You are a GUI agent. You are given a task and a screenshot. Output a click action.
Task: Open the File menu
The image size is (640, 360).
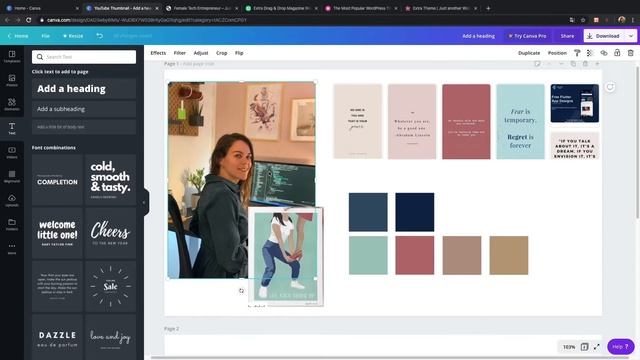click(45, 36)
